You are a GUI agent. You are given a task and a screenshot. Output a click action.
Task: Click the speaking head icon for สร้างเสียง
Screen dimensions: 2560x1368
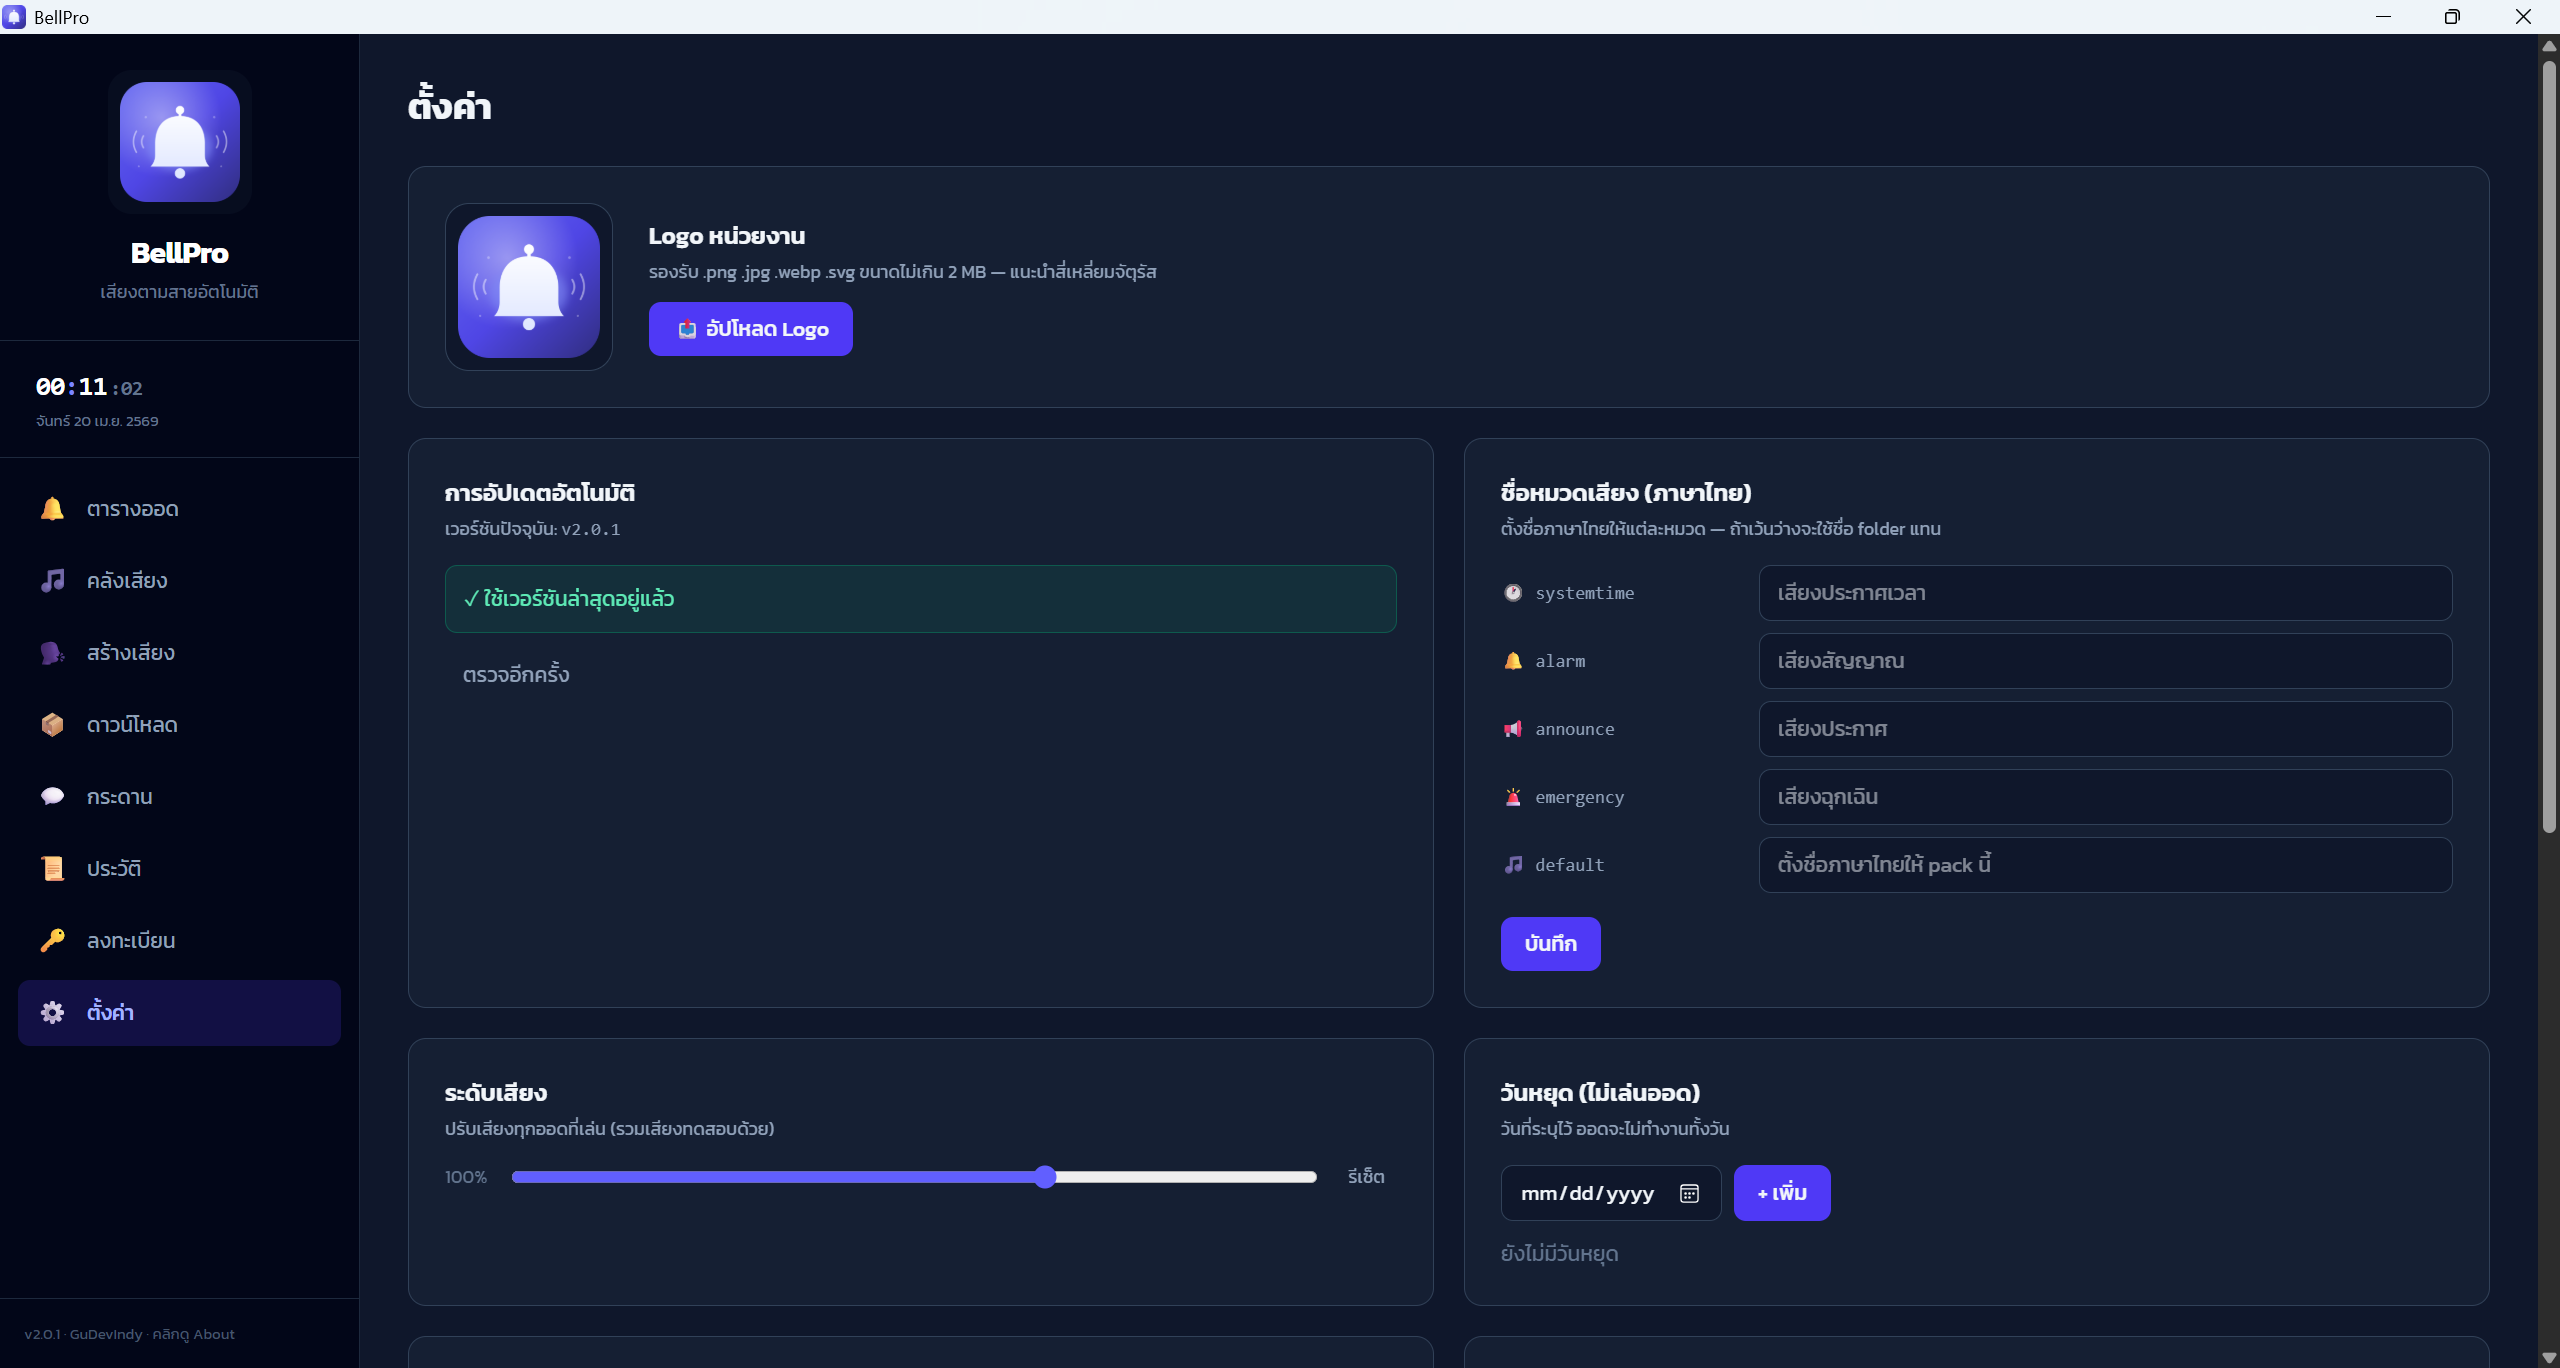[52, 653]
